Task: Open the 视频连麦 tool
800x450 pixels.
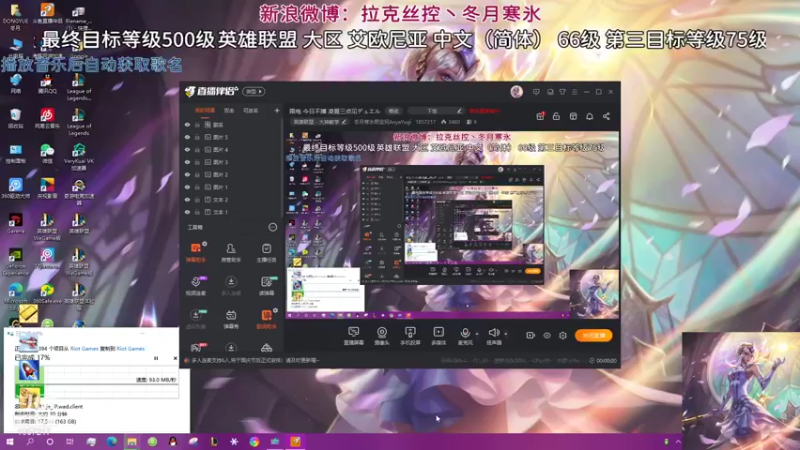Action: [195, 286]
